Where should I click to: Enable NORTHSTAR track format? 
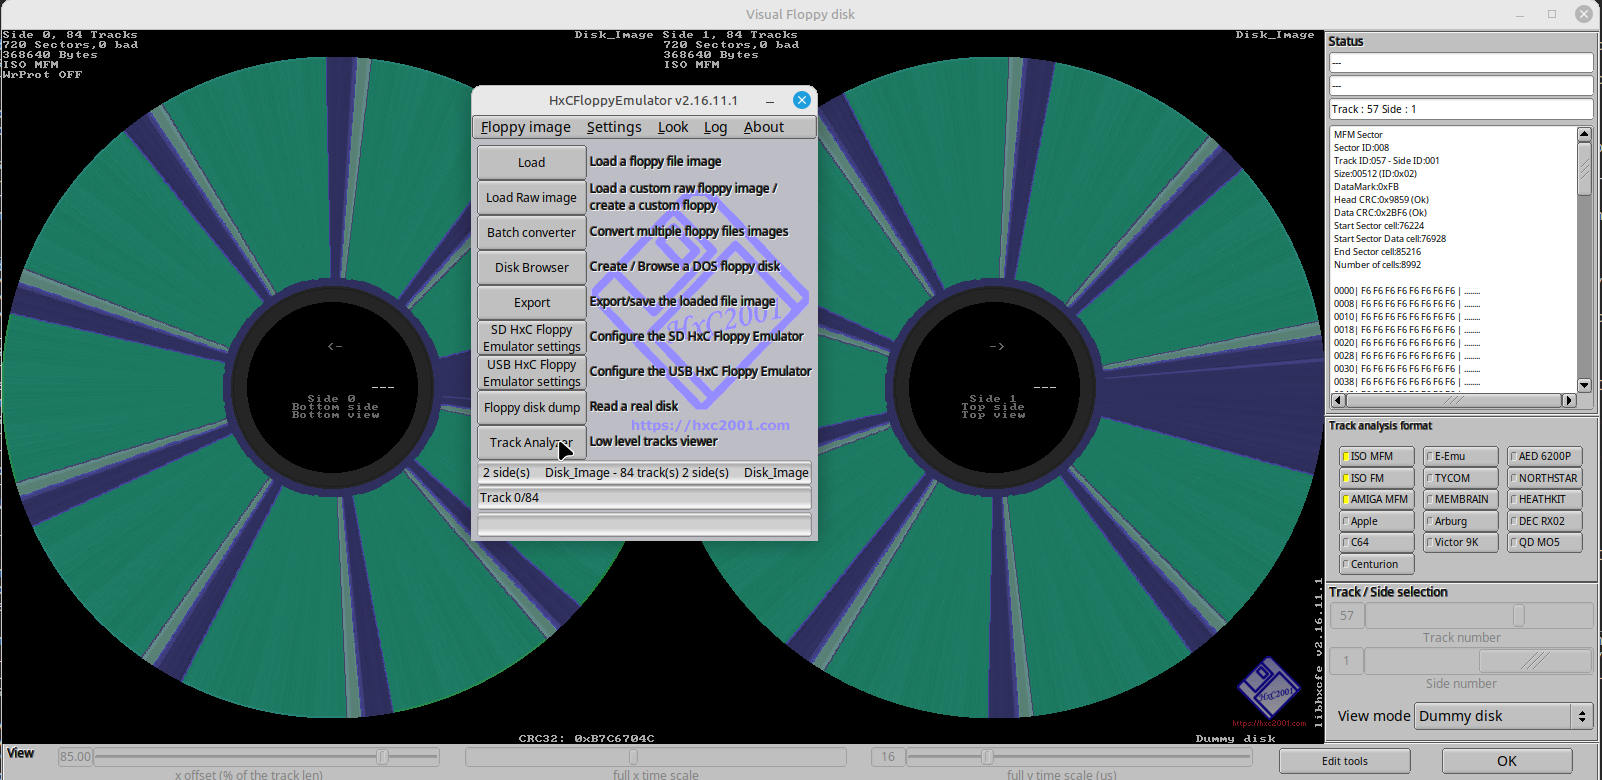coord(1545,478)
